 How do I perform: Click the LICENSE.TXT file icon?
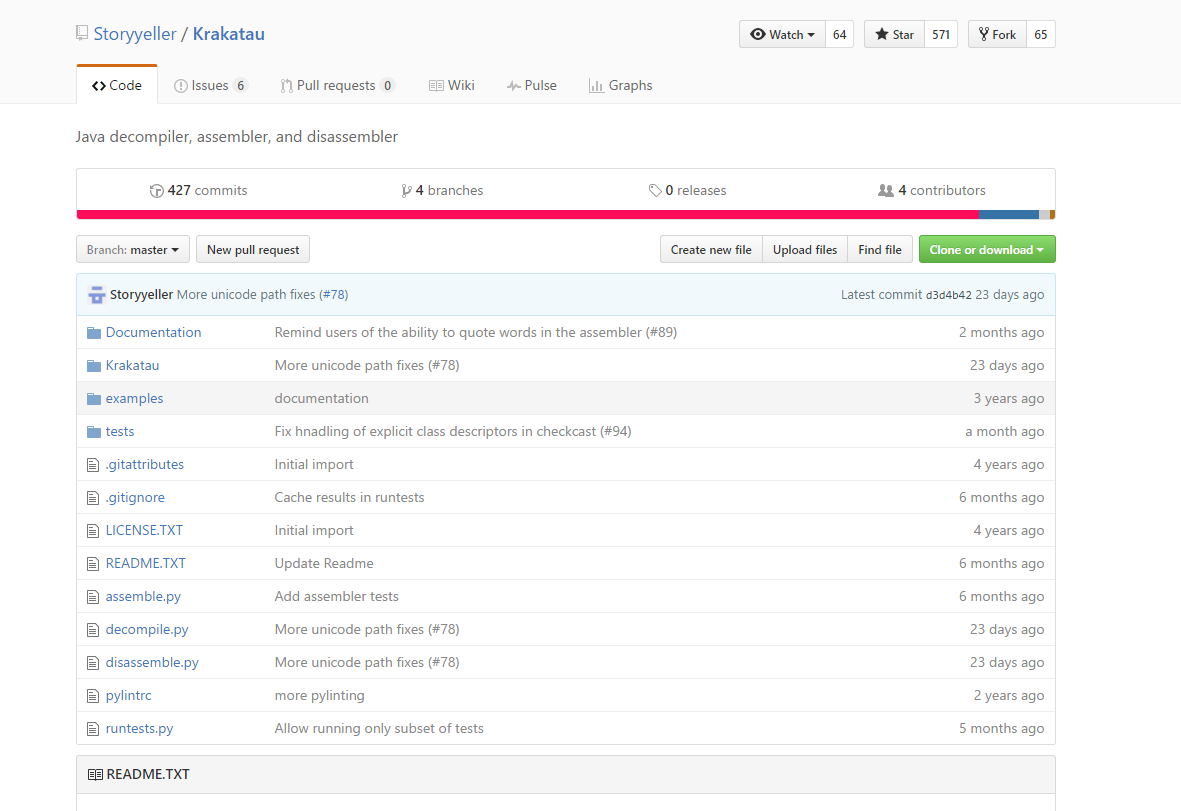93,531
